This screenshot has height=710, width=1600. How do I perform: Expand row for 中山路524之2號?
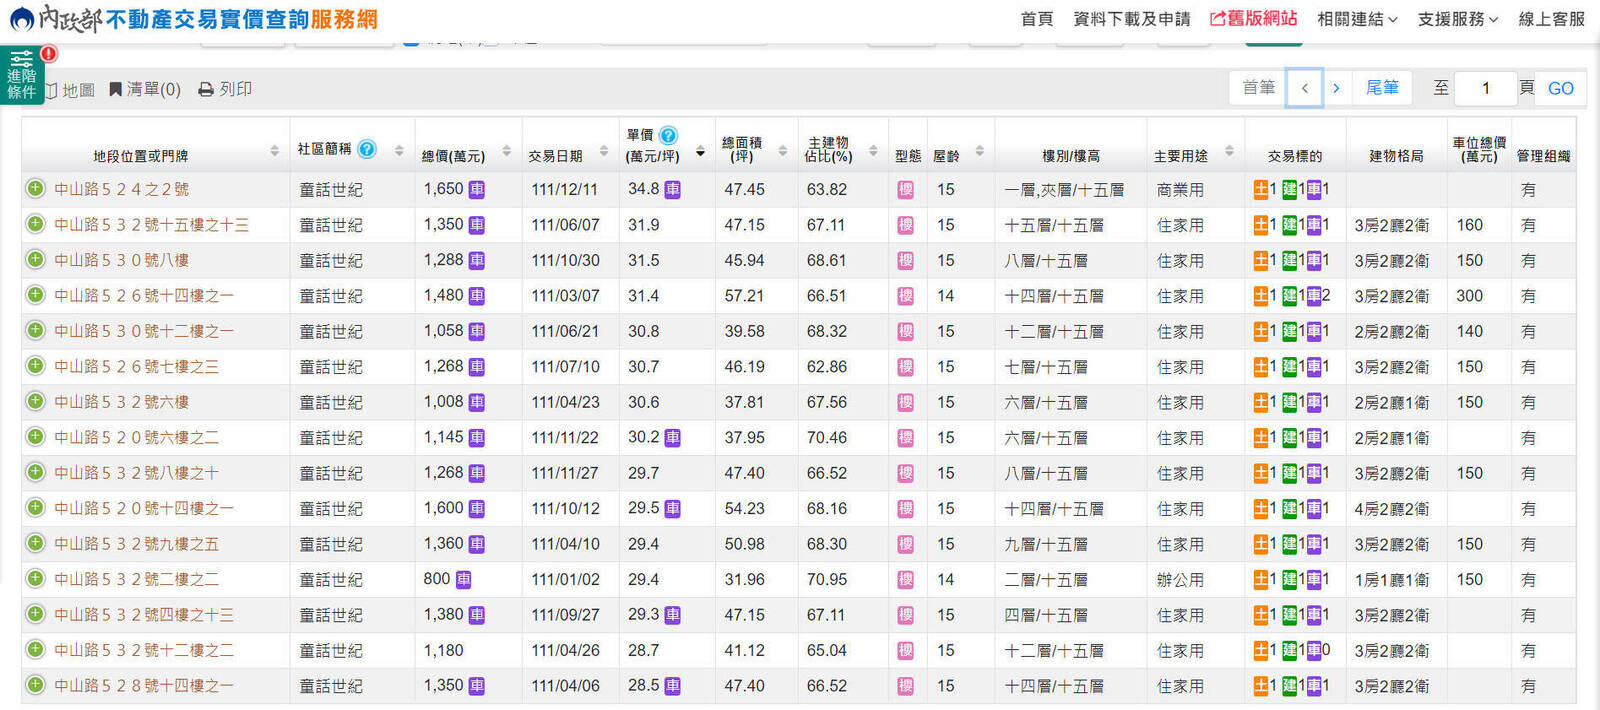point(36,189)
